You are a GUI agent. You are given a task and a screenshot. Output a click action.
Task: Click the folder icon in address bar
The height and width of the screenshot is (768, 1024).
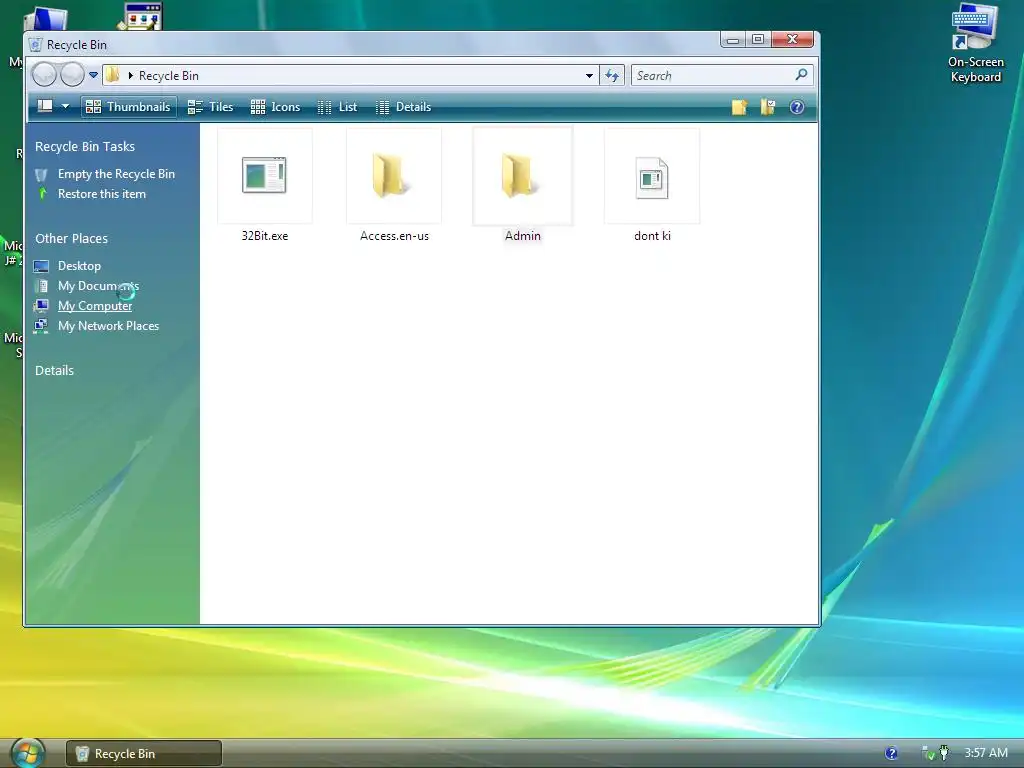coord(112,75)
